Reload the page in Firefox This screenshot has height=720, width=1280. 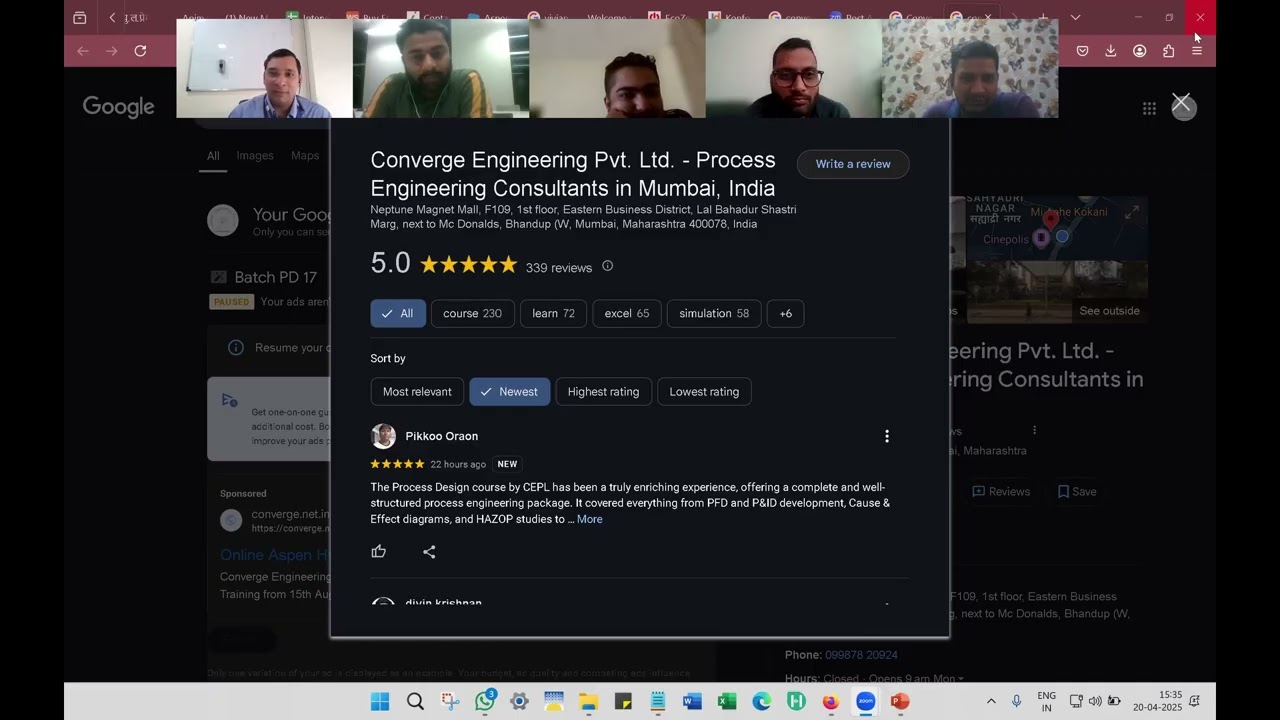click(x=140, y=51)
